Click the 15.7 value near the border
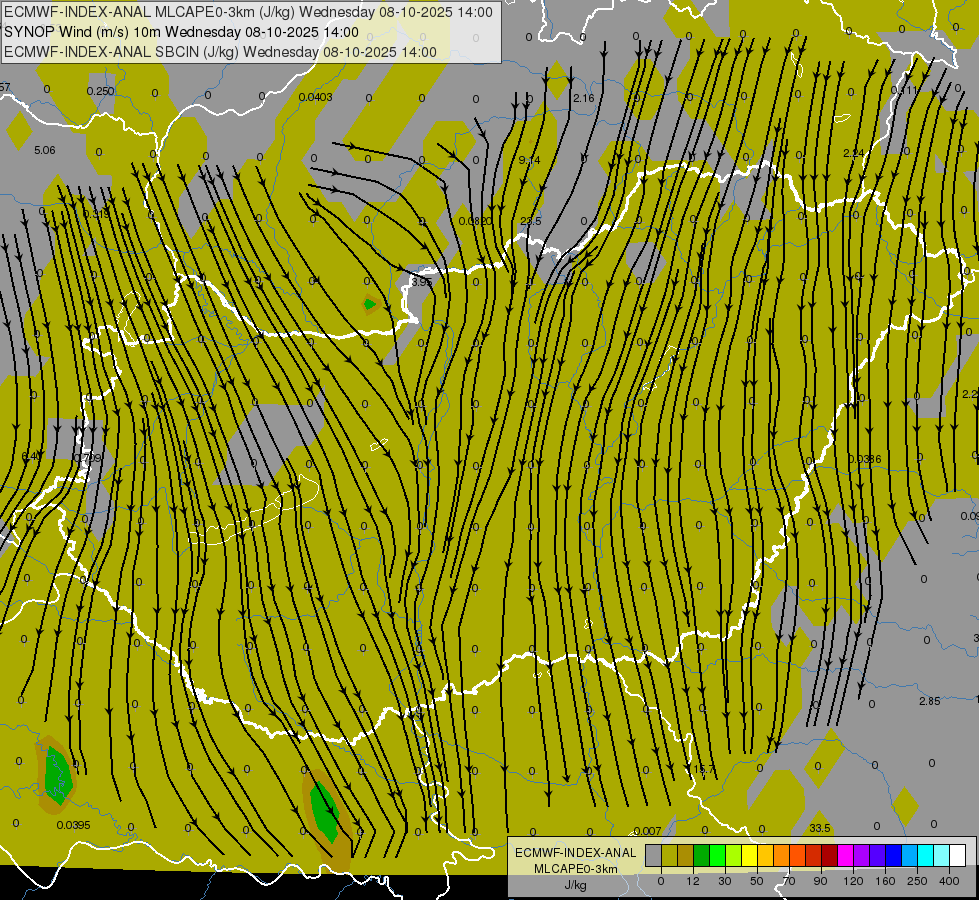This screenshot has height=900, width=979. tap(704, 769)
